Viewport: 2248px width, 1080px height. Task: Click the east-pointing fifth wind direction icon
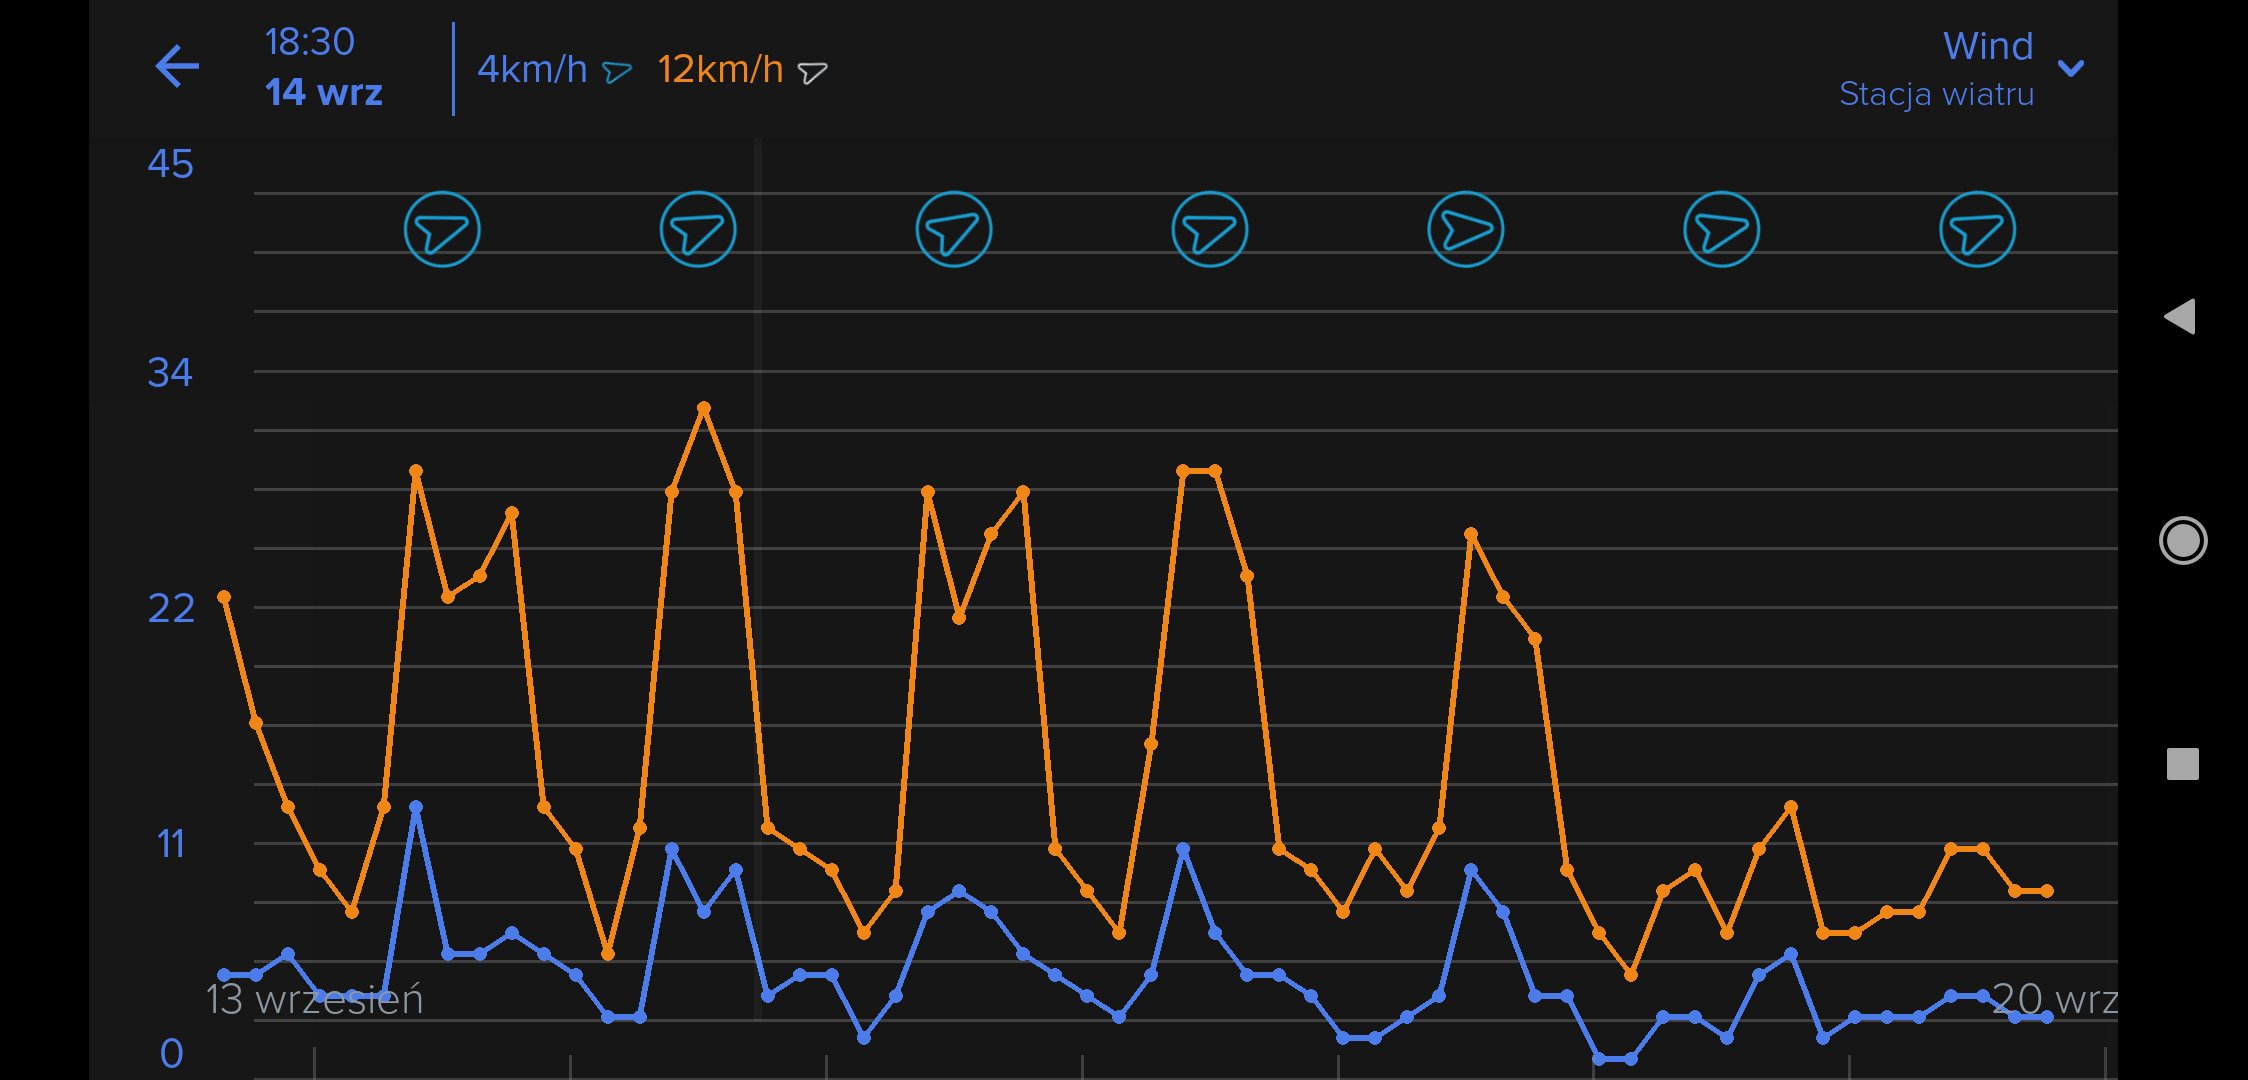(x=1466, y=229)
